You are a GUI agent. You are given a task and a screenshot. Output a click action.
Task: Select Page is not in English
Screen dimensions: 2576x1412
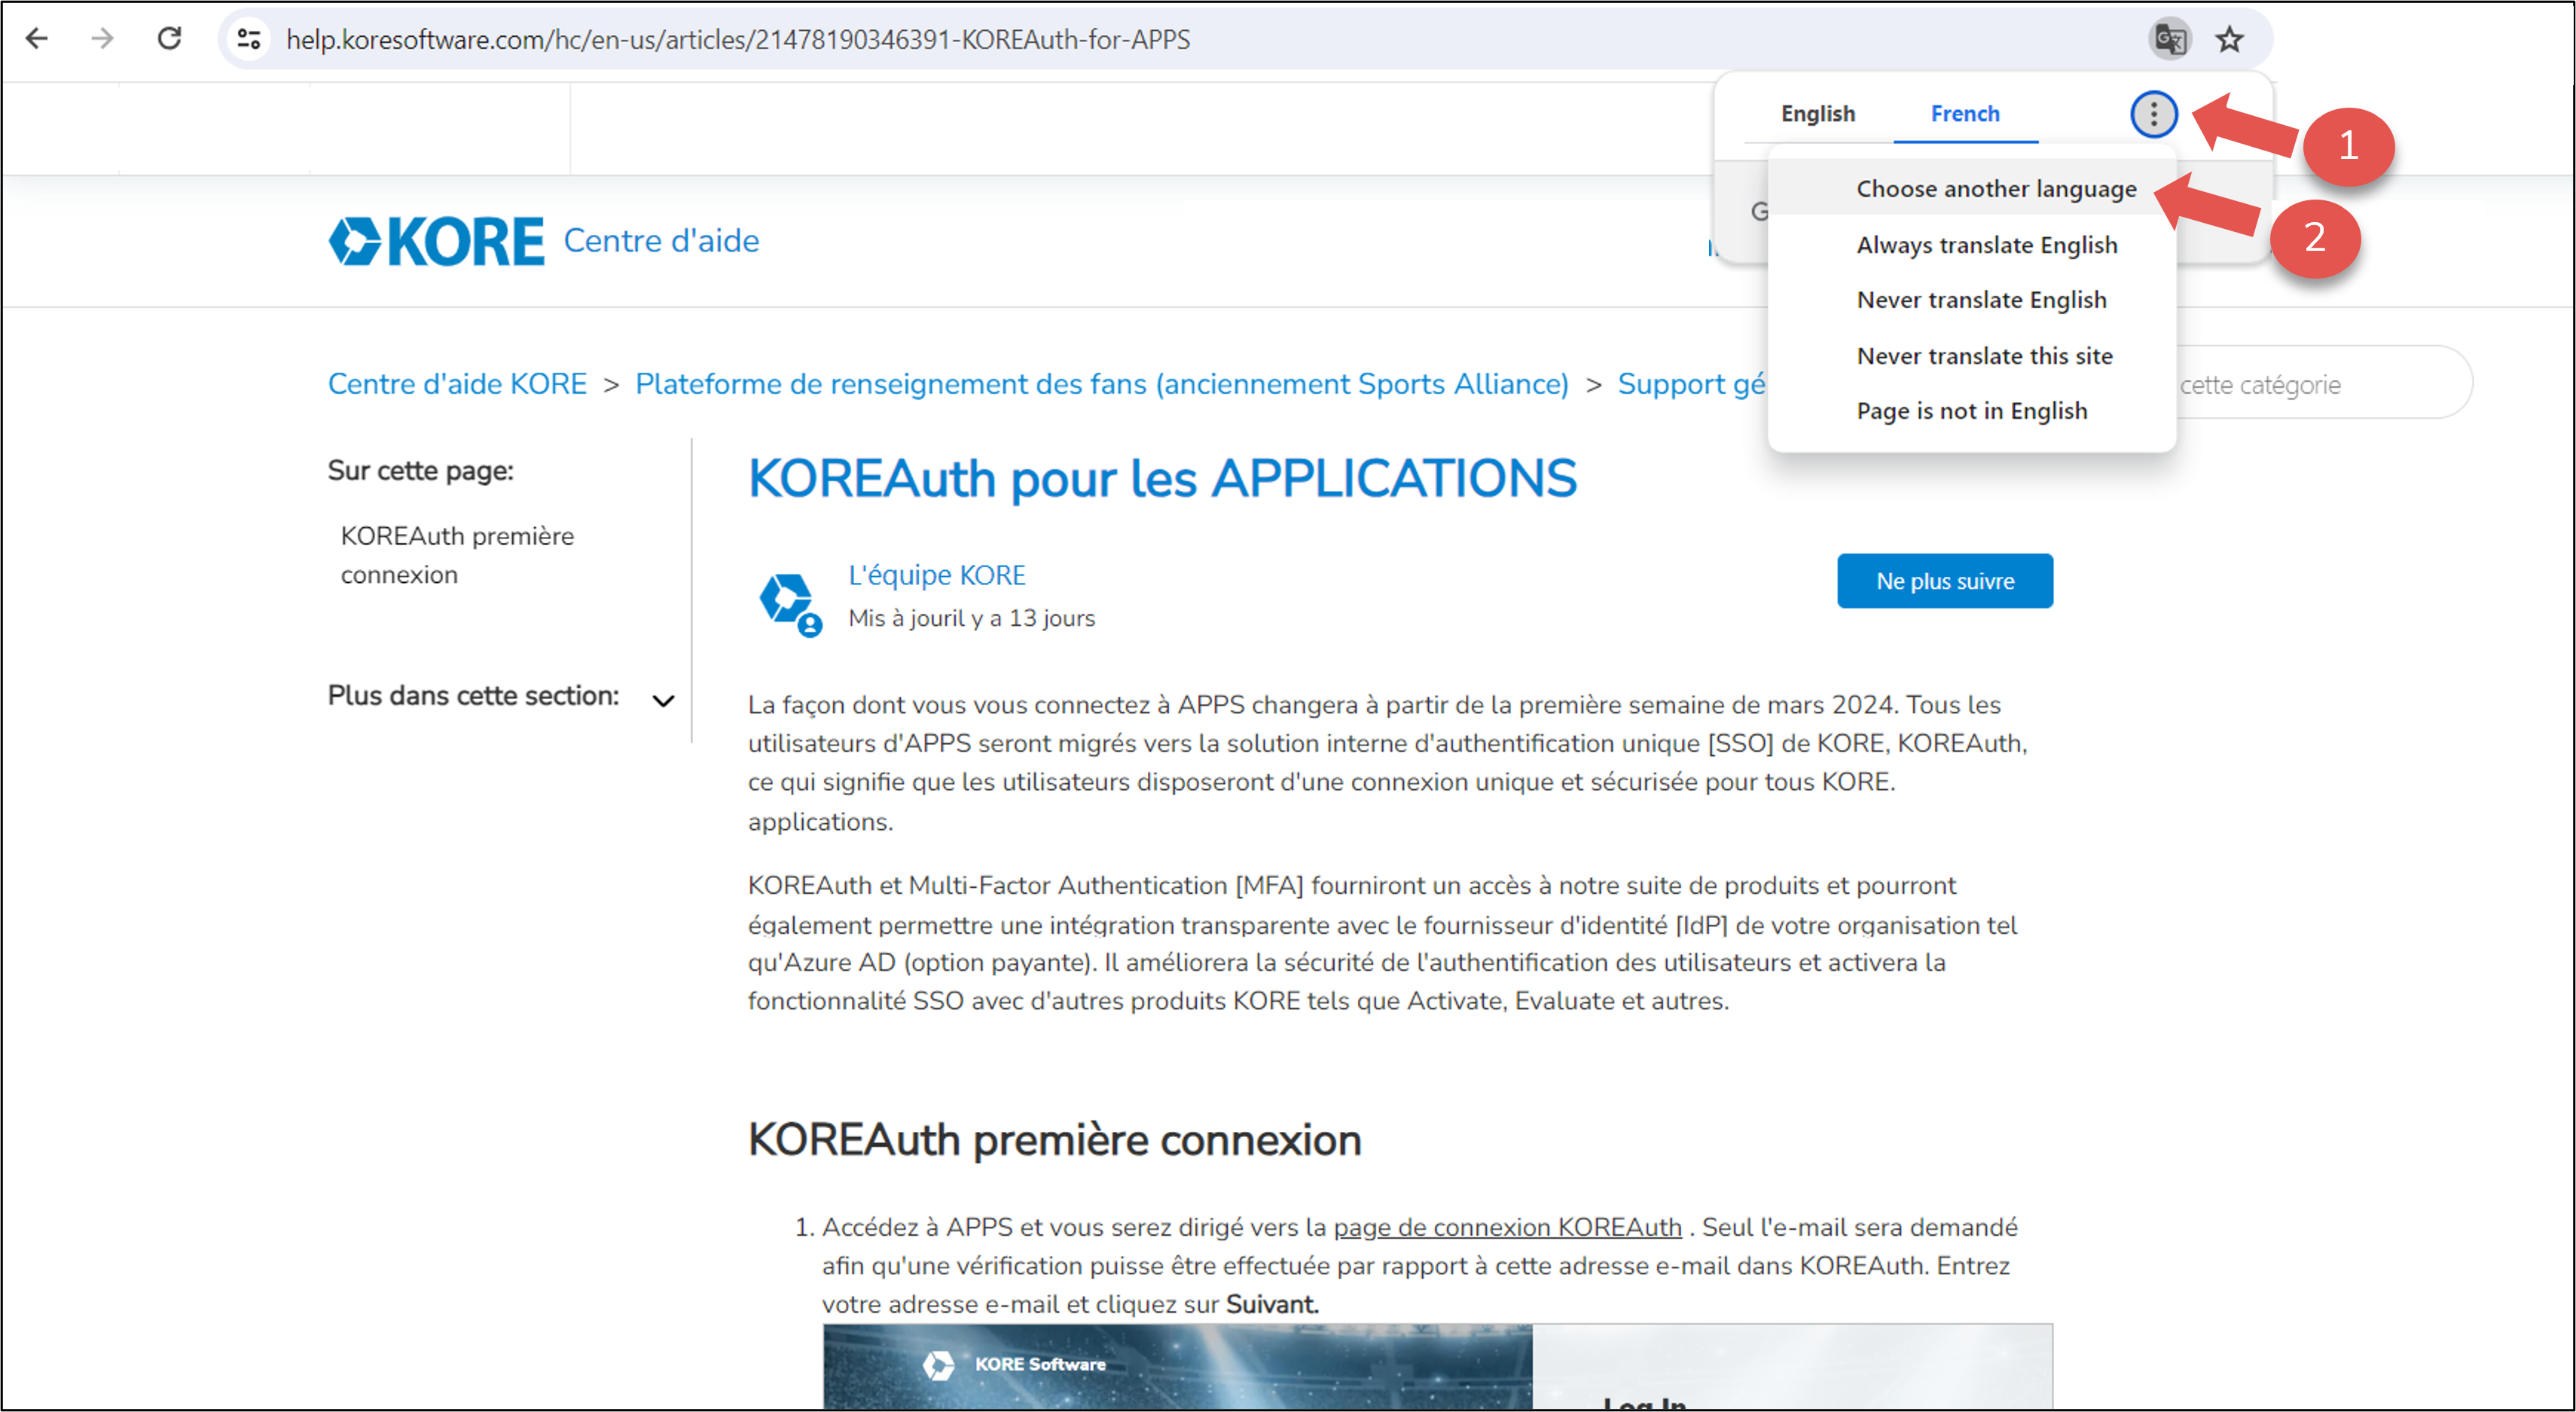1971,411
